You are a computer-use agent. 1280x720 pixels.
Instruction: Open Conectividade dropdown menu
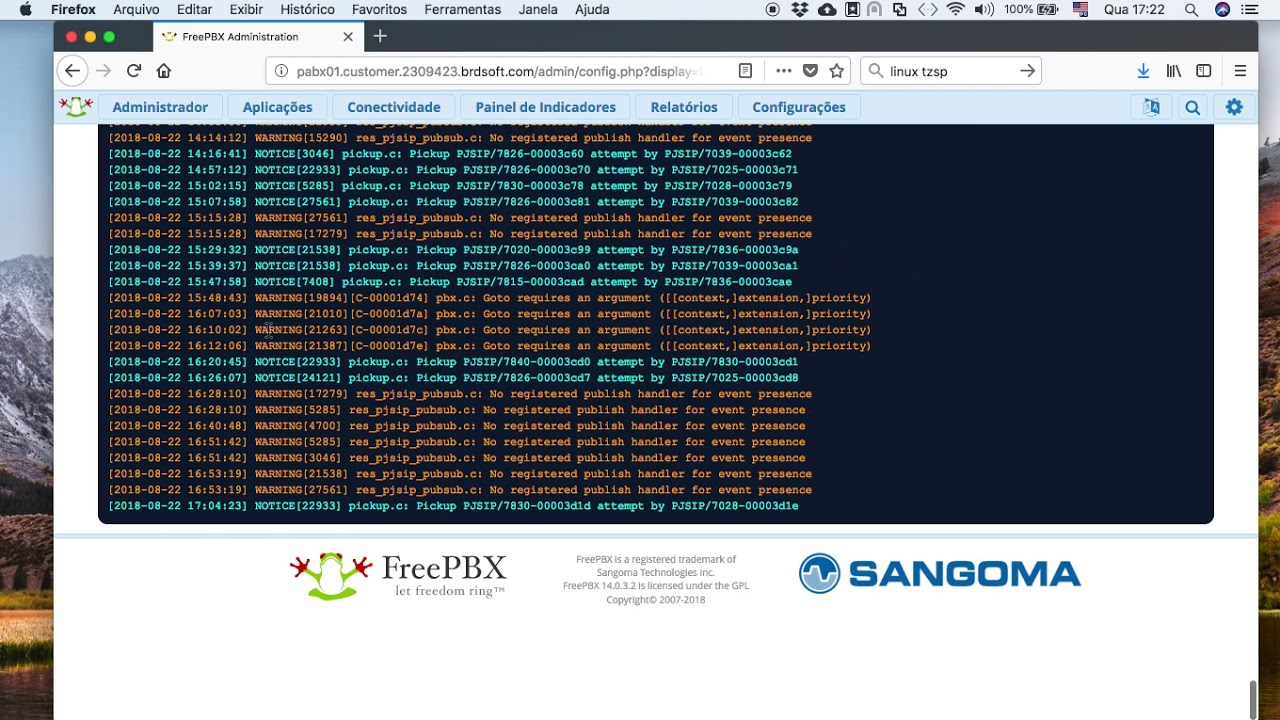393,107
